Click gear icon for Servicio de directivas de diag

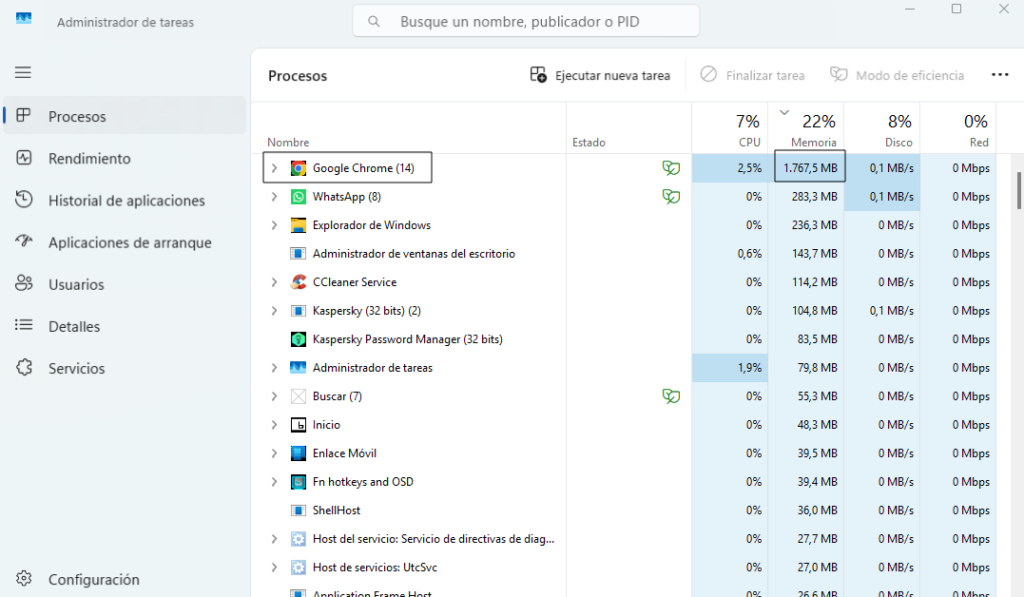coord(298,539)
